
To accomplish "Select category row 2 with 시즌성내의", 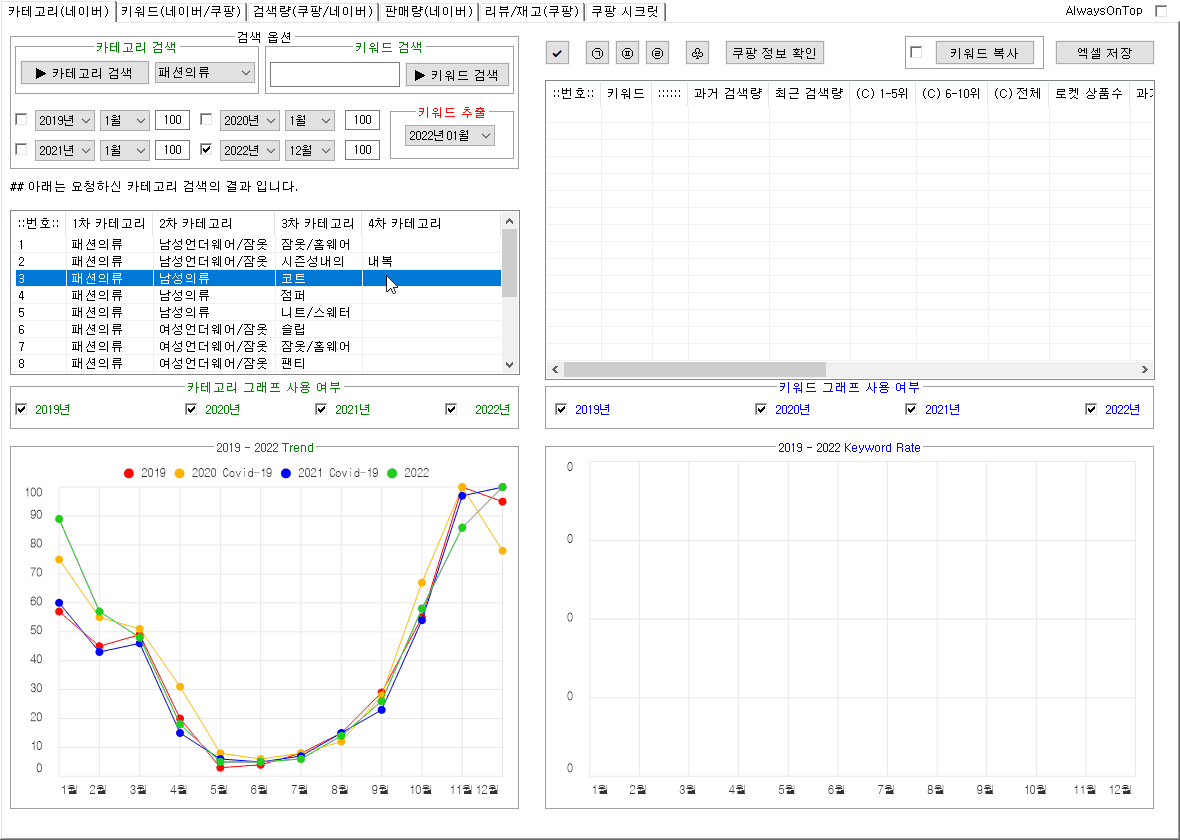I will (x=258, y=261).
